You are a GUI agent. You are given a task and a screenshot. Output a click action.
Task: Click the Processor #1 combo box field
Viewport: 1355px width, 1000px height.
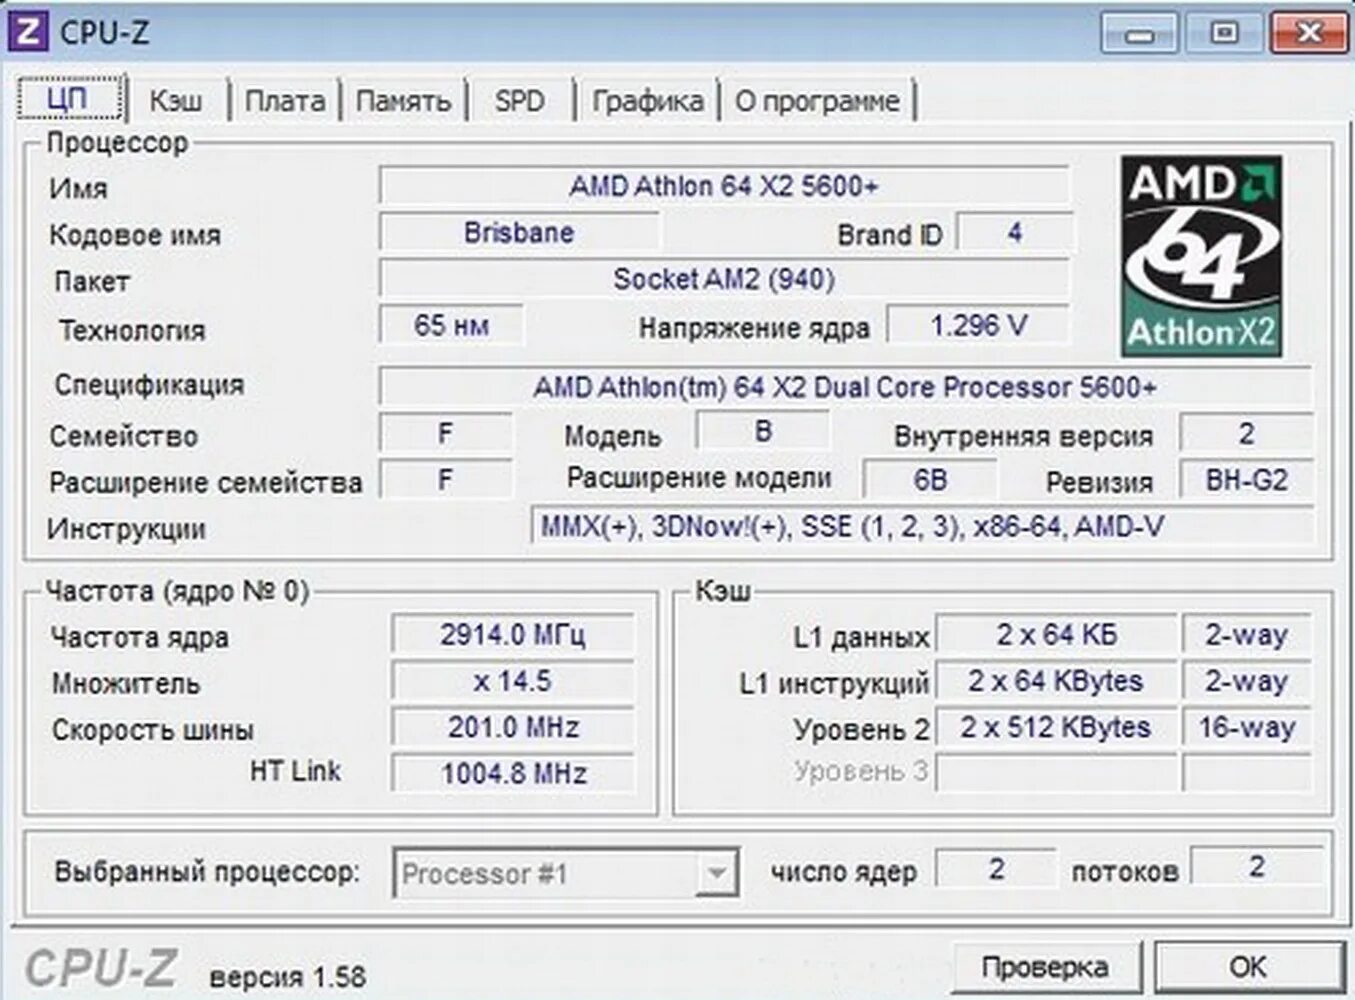(566, 873)
